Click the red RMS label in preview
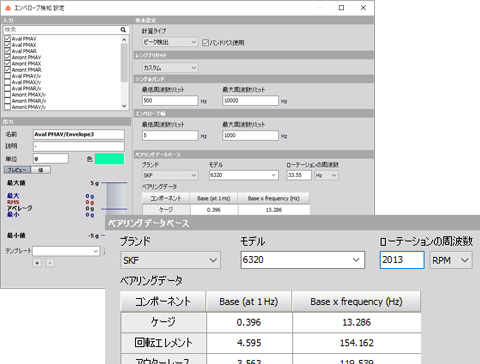Viewport: 480px width, 364px height. [13, 202]
